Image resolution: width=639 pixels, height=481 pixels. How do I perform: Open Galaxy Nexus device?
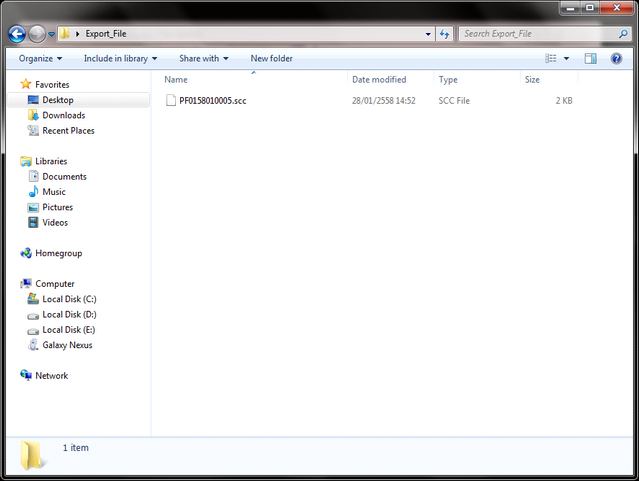[67, 345]
